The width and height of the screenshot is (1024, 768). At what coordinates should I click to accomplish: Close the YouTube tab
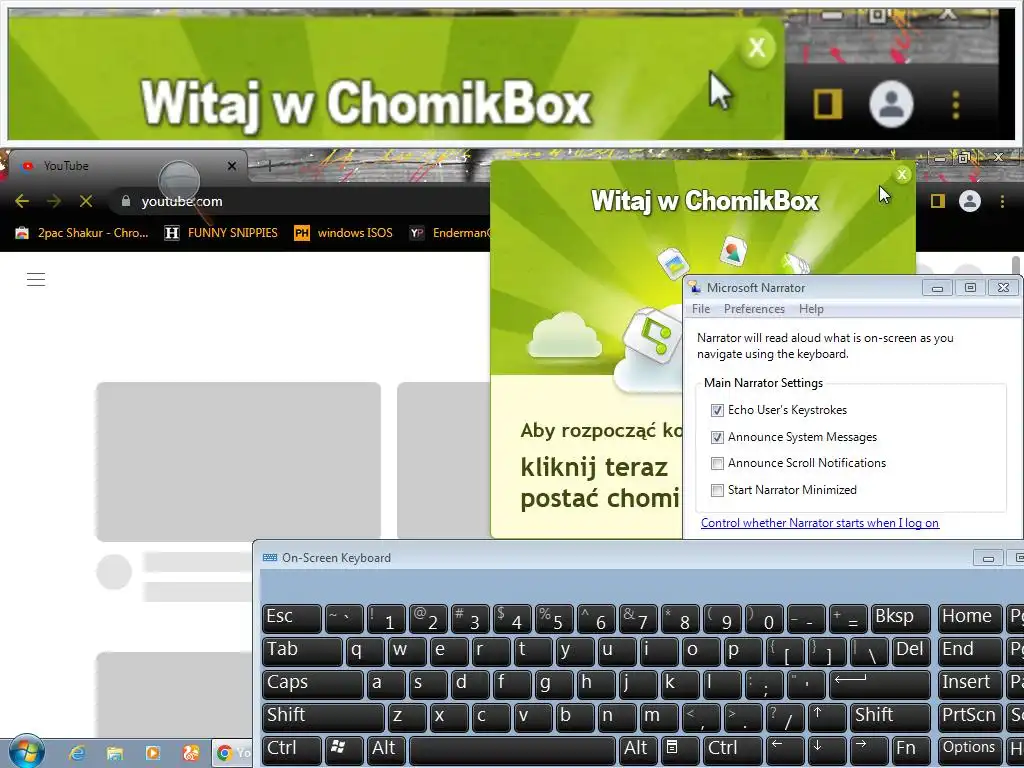(232, 166)
